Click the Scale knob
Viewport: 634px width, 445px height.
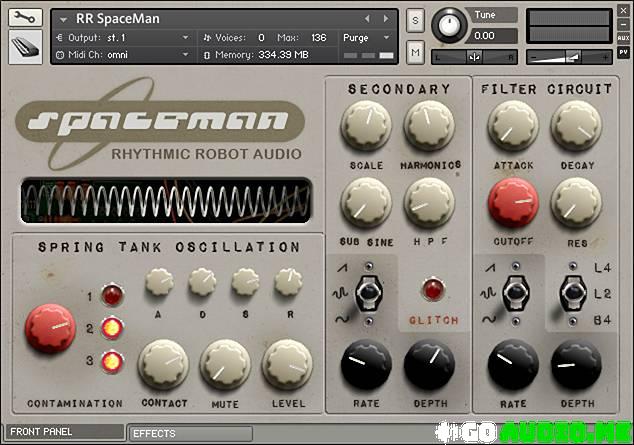(x=366, y=124)
